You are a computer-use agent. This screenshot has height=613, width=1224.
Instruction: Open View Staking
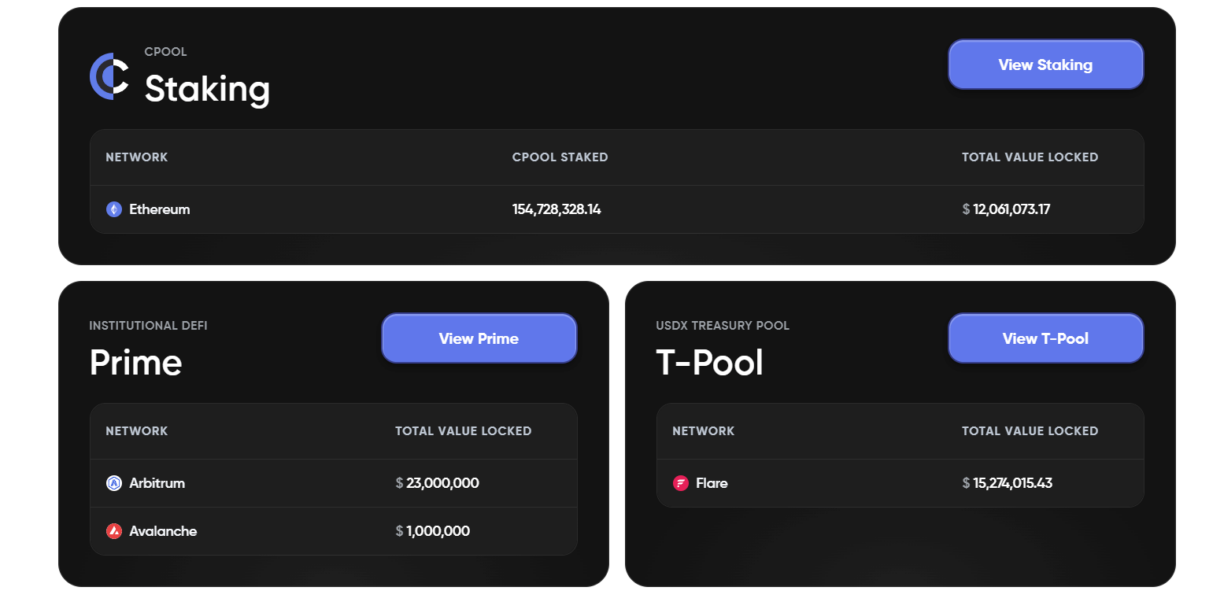[x=1045, y=64]
